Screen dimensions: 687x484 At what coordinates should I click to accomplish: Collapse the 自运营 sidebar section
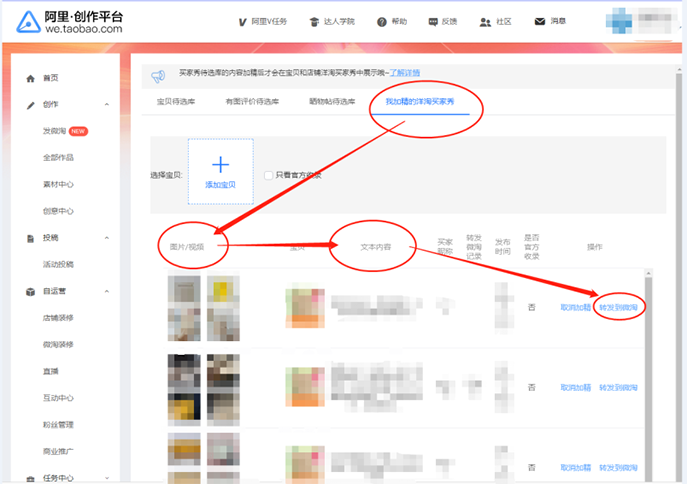[107, 292]
